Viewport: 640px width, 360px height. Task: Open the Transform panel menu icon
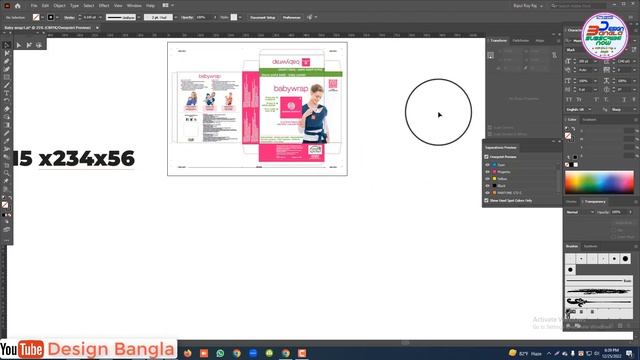pyautogui.click(x=558, y=40)
